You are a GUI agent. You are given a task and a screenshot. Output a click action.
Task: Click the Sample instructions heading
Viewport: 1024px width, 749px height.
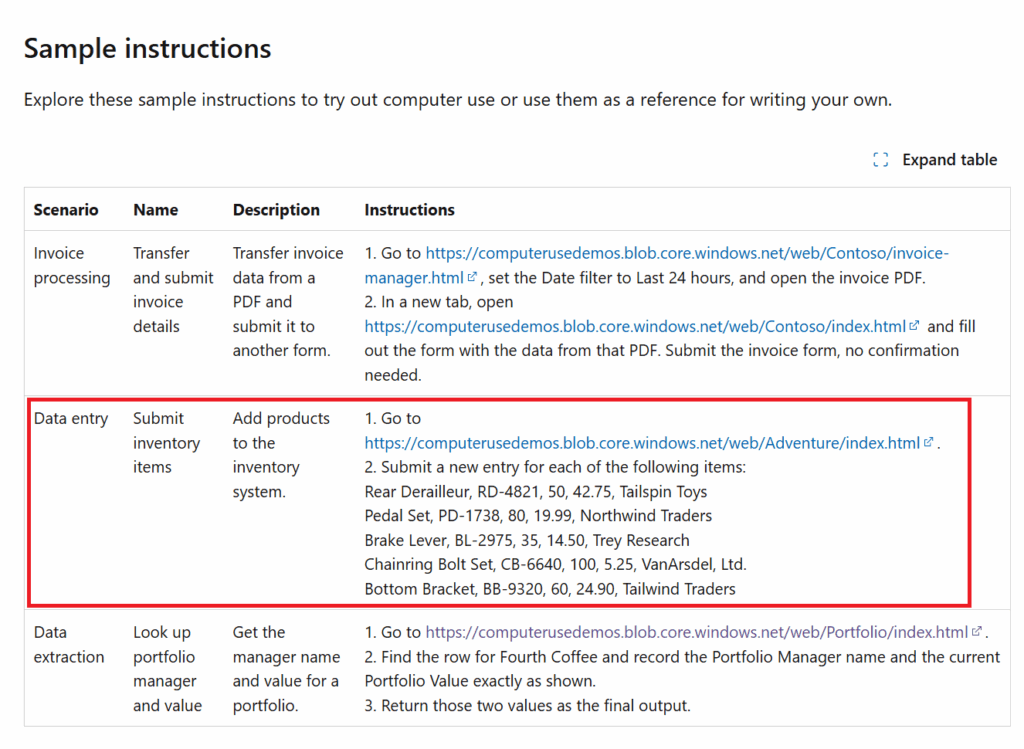point(147,48)
